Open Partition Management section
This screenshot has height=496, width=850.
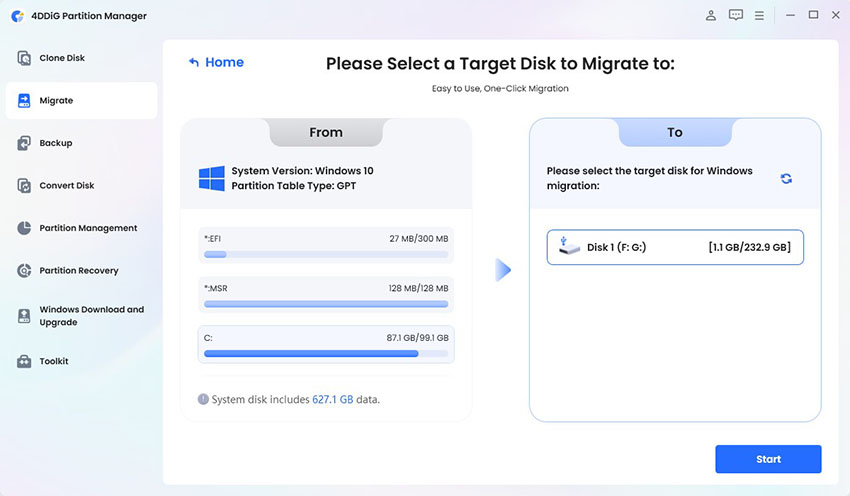pos(88,228)
